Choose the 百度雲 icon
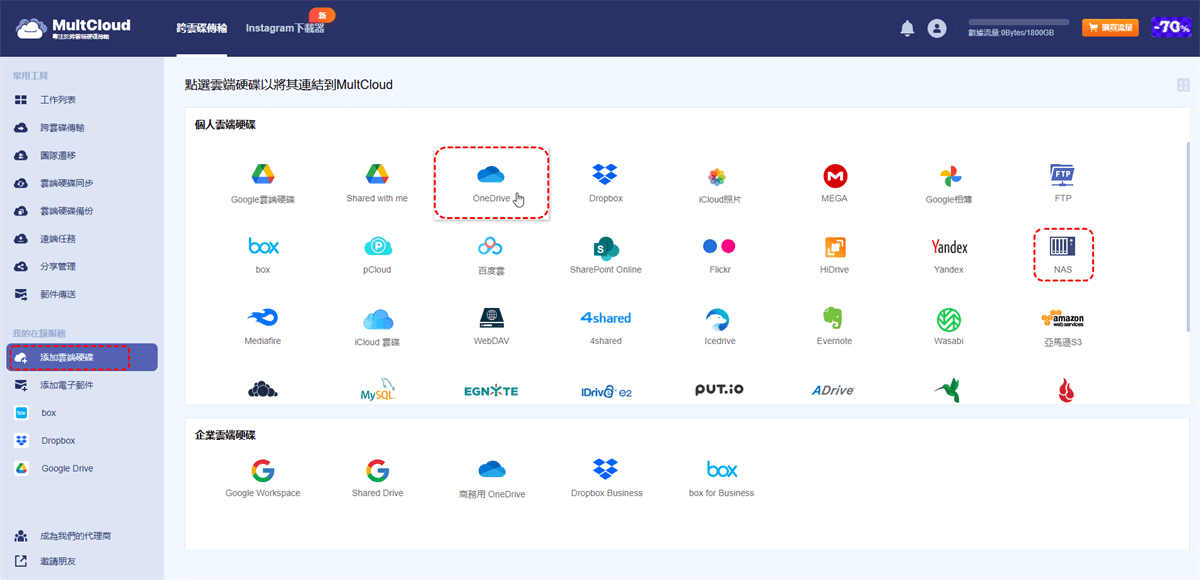The height and width of the screenshot is (580, 1200). tap(490, 246)
